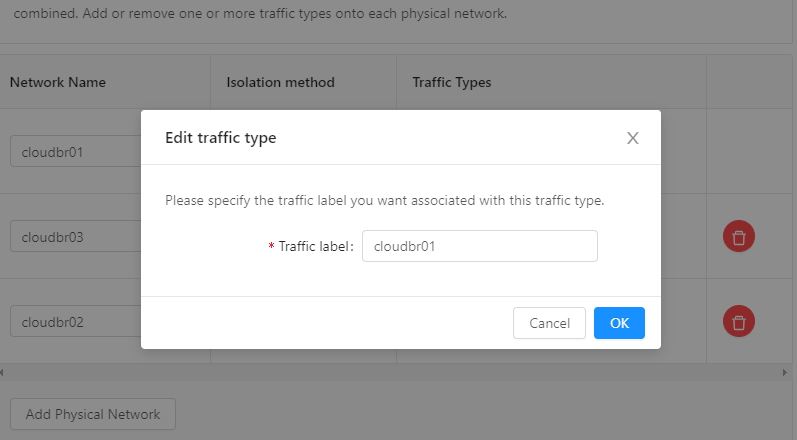The image size is (797, 440).
Task: Select the cloudbr01 network name field
Action: click(x=76, y=151)
